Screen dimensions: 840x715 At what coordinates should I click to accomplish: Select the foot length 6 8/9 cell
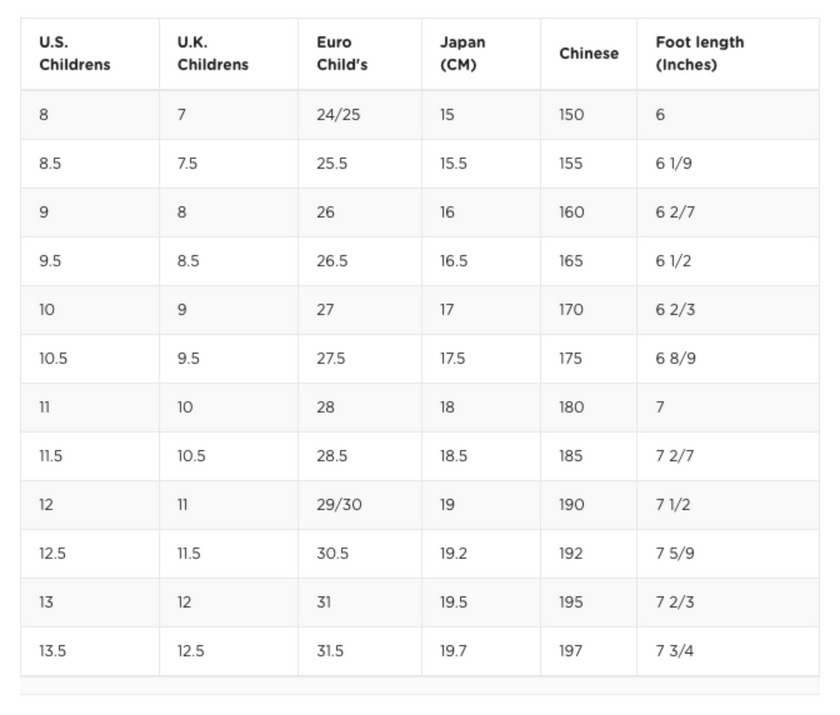(728, 358)
